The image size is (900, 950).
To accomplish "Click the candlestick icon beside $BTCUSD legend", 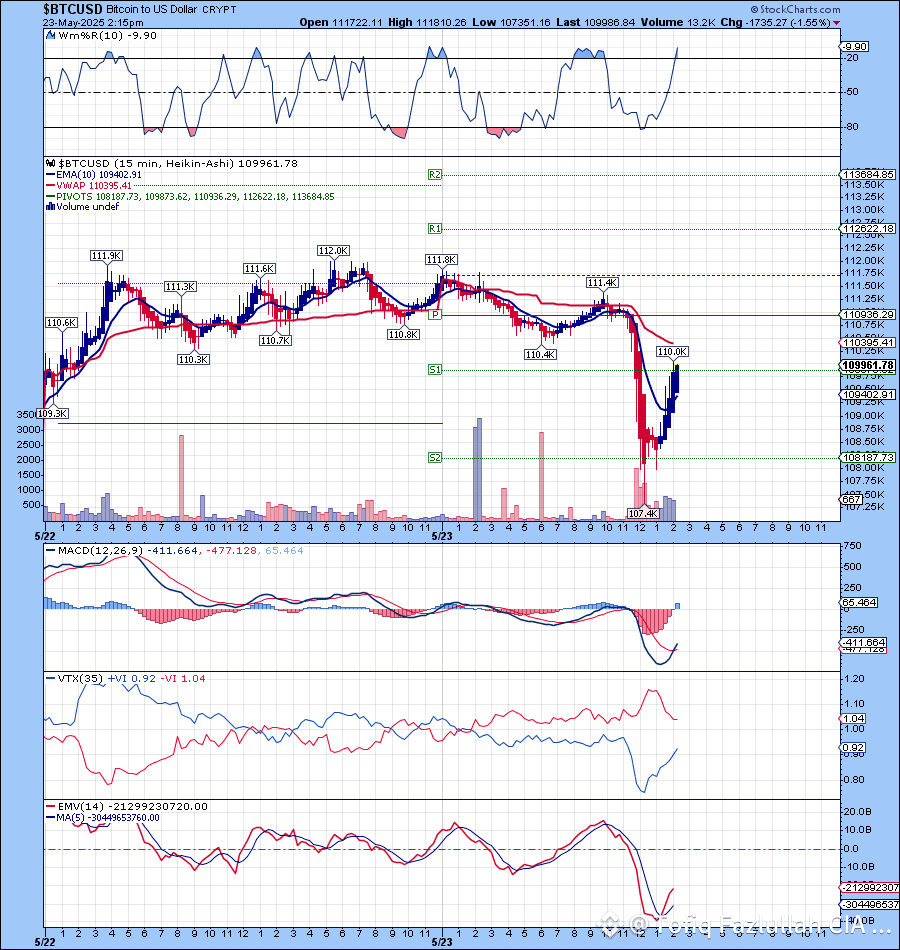I will pos(50,164).
